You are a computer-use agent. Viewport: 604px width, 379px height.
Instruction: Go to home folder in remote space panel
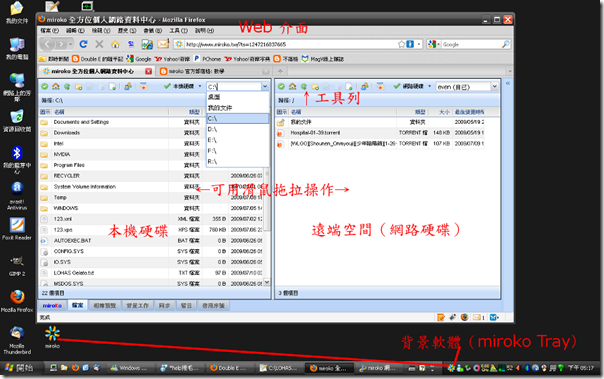coord(293,86)
